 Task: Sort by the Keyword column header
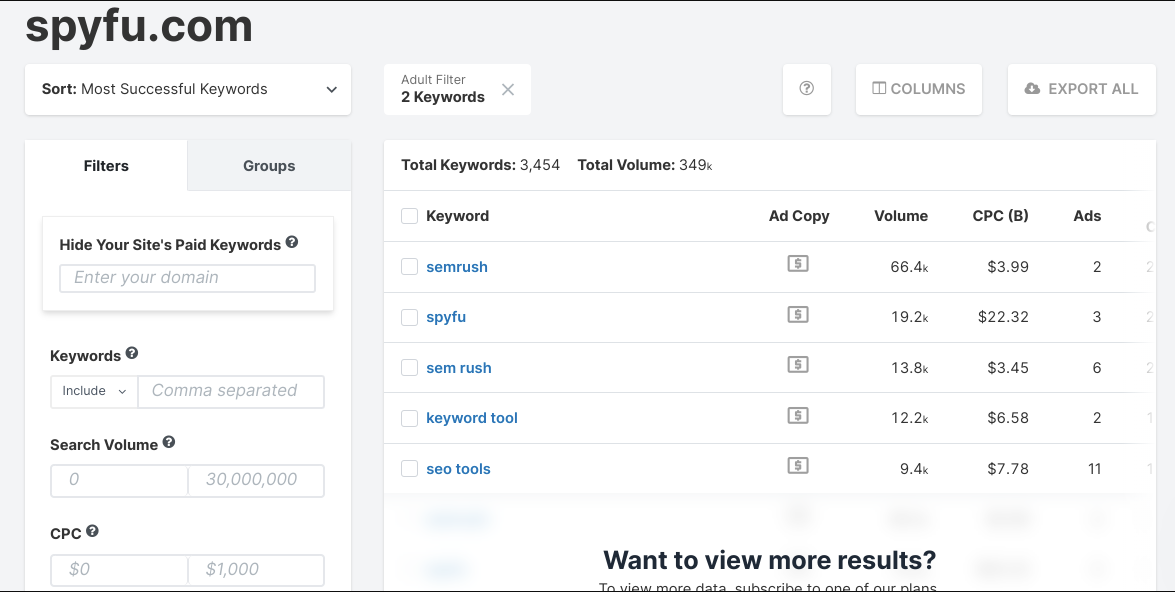(x=458, y=216)
